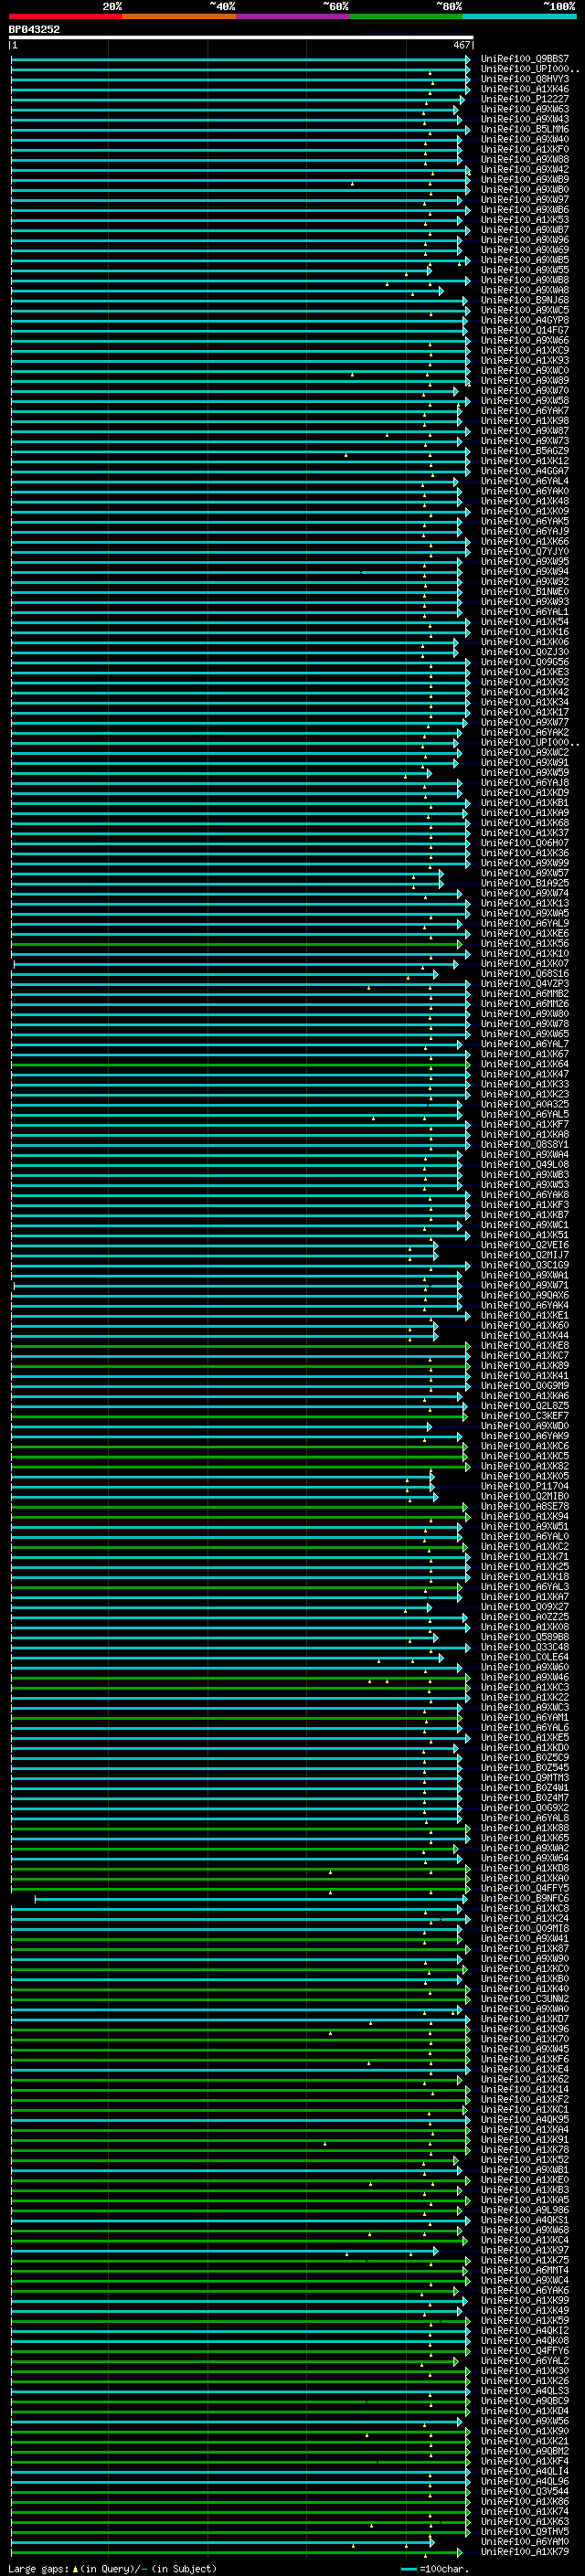
Task: Select the UniRef100_A1XK94 label
Action: coord(525,1516)
